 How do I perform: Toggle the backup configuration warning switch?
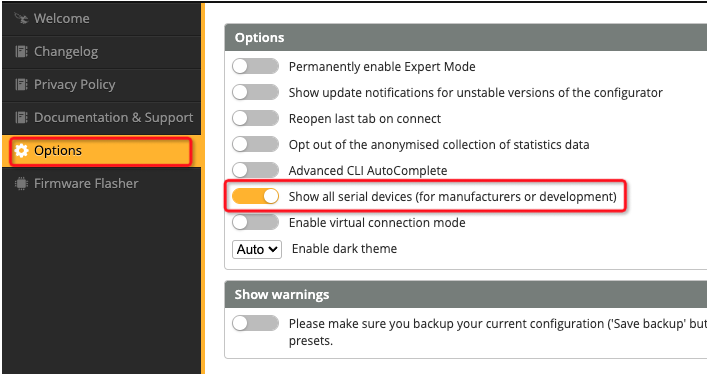tap(255, 323)
